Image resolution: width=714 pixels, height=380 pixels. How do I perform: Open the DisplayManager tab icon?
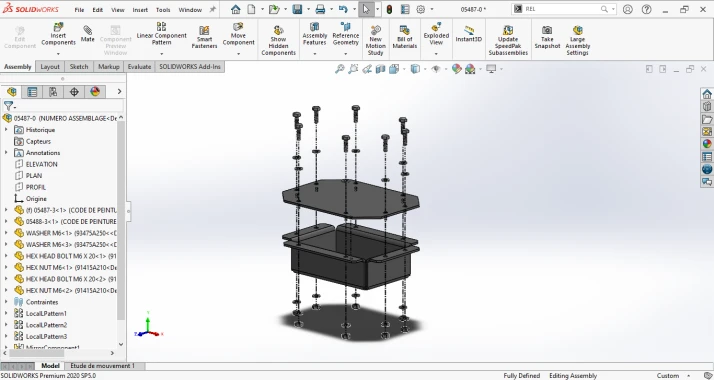coord(95,91)
